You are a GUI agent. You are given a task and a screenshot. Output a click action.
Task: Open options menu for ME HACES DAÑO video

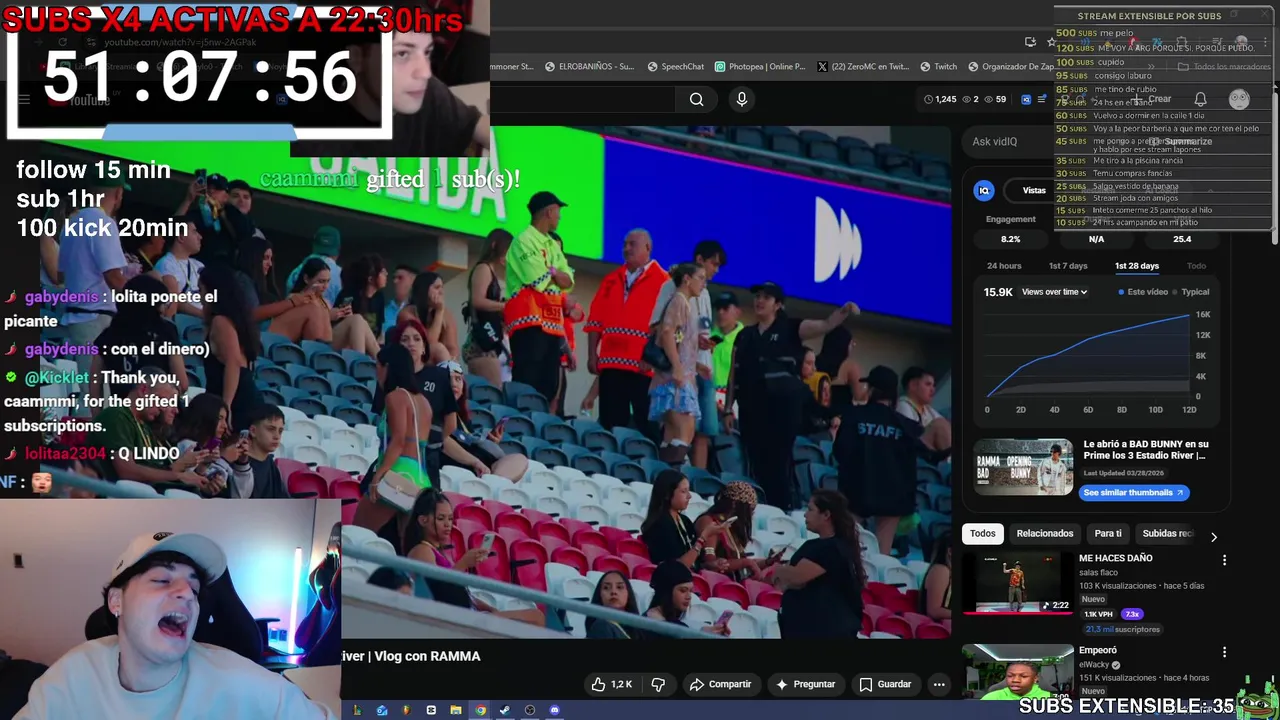(1224, 560)
